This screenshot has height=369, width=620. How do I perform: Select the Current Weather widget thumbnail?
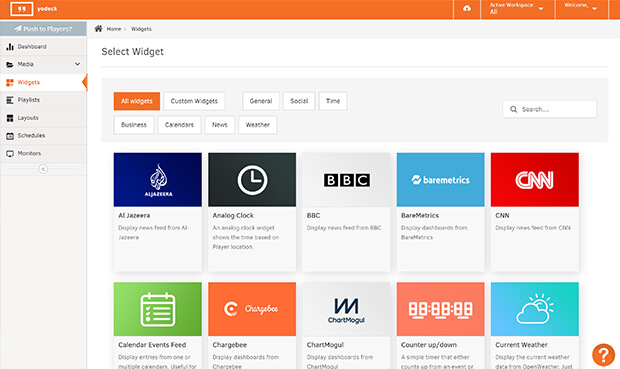[535, 309]
